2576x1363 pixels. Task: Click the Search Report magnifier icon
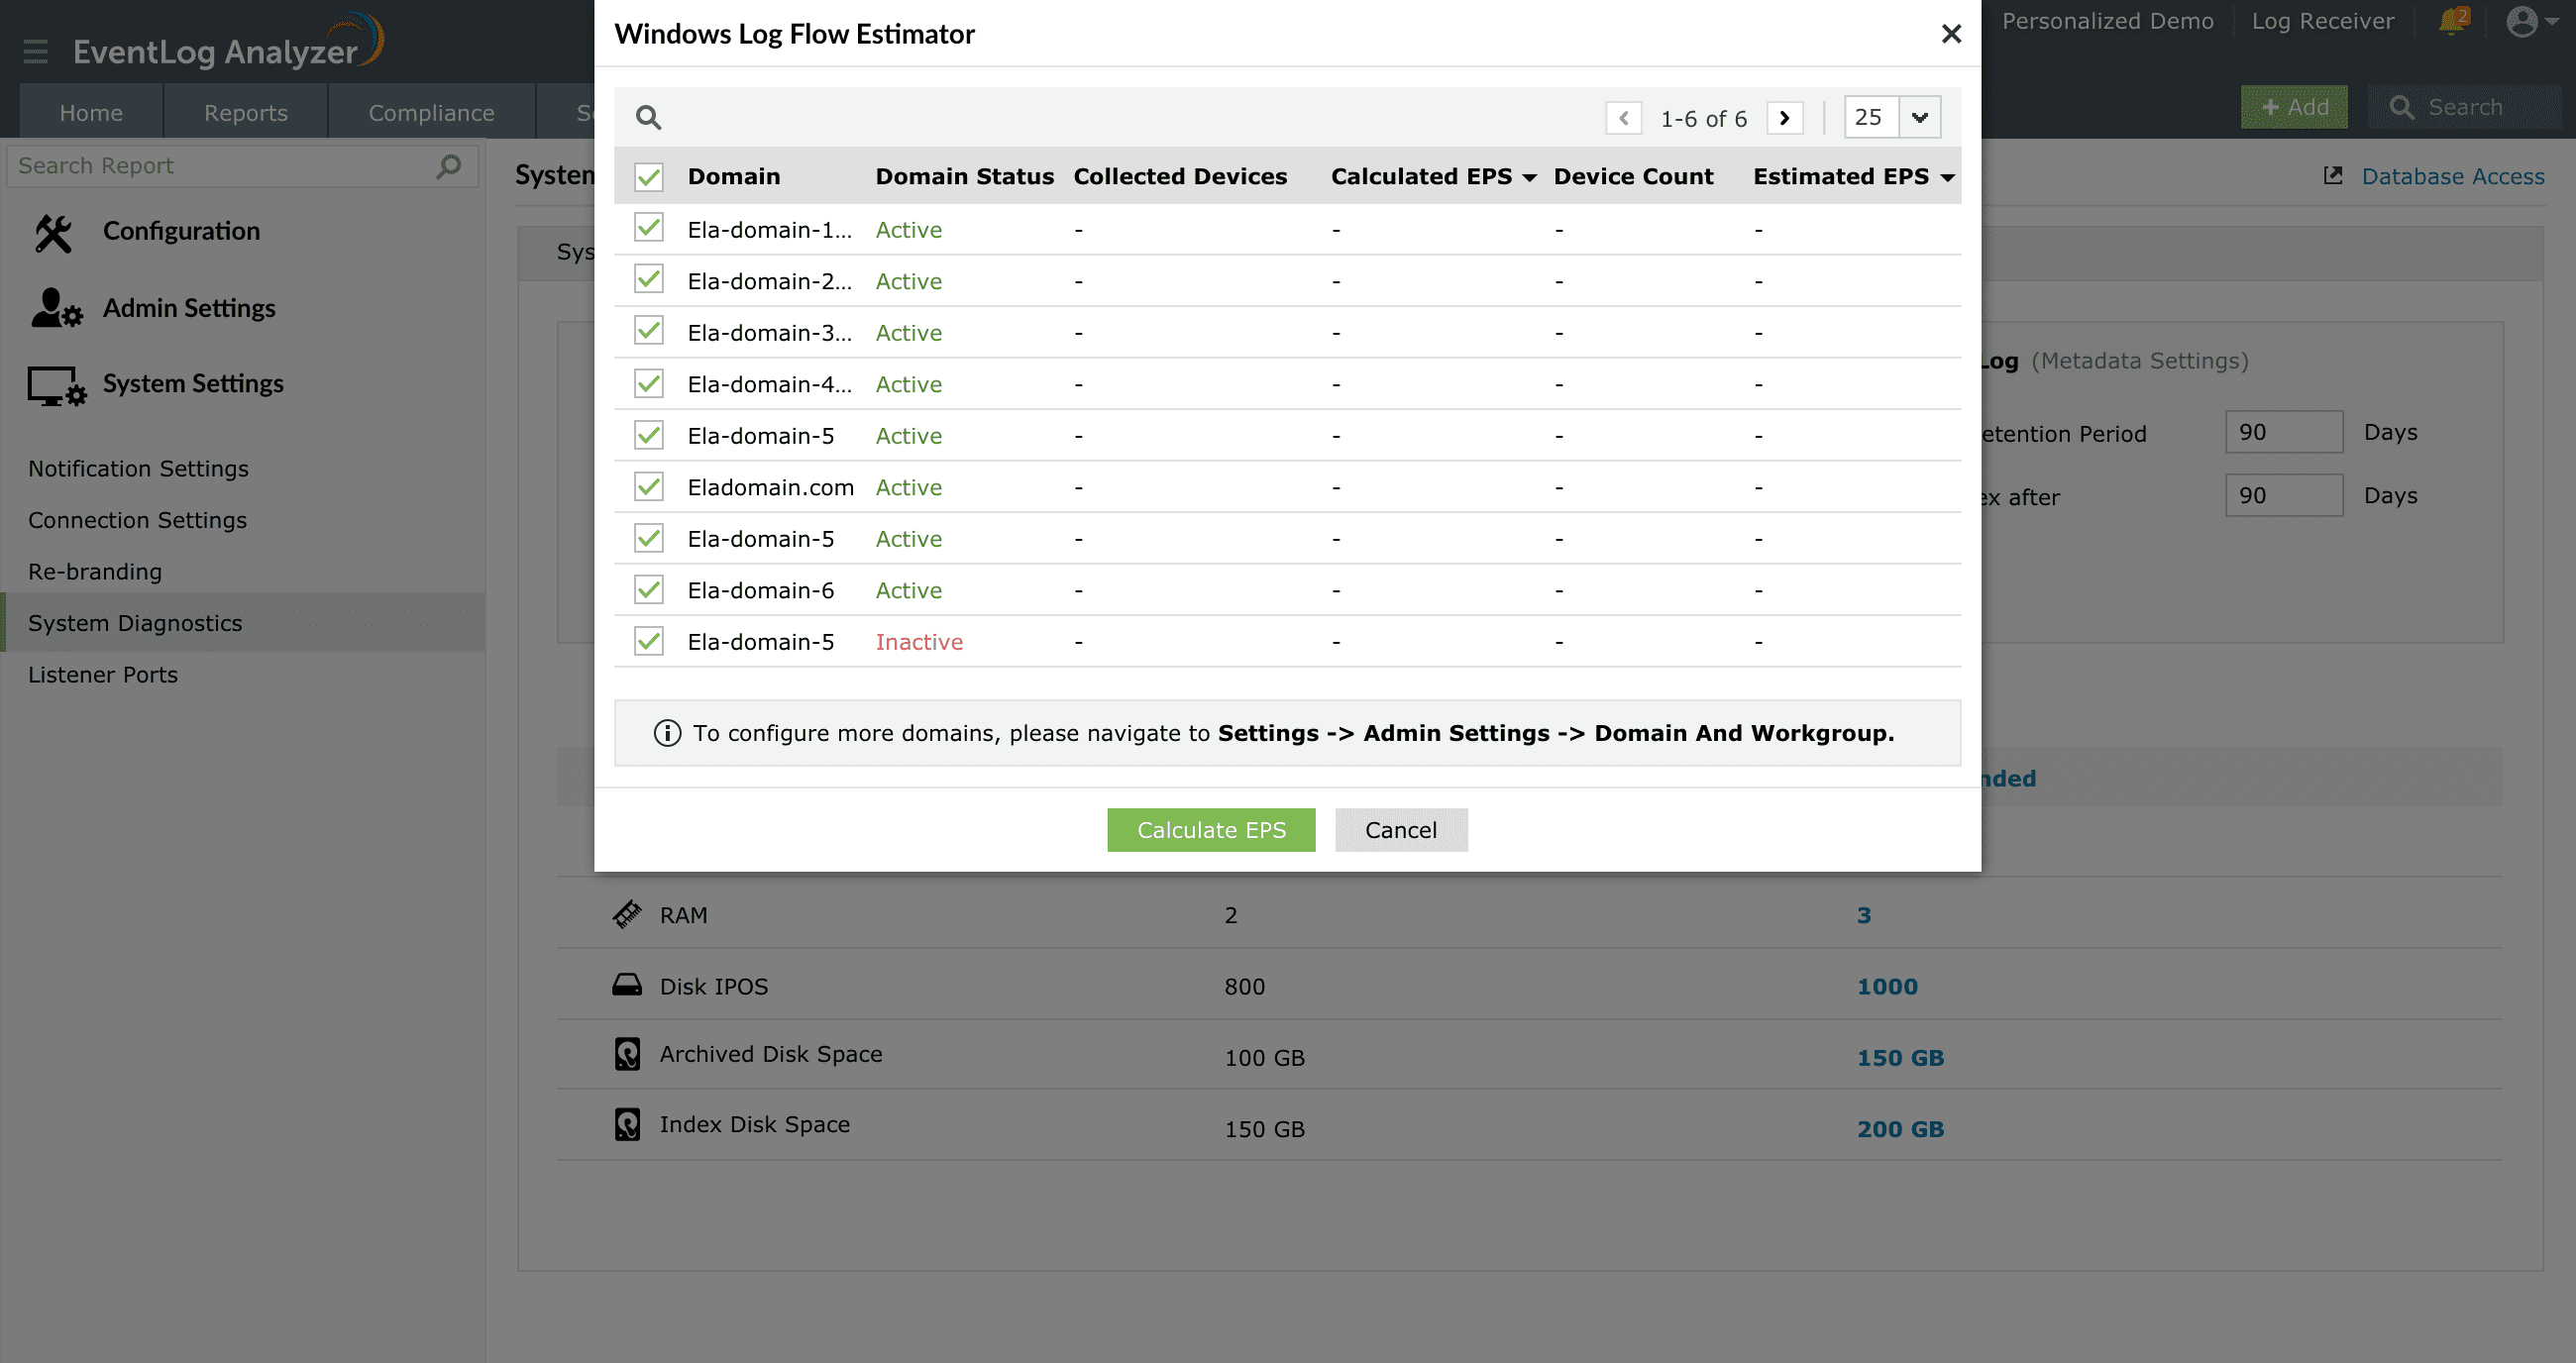click(x=449, y=166)
